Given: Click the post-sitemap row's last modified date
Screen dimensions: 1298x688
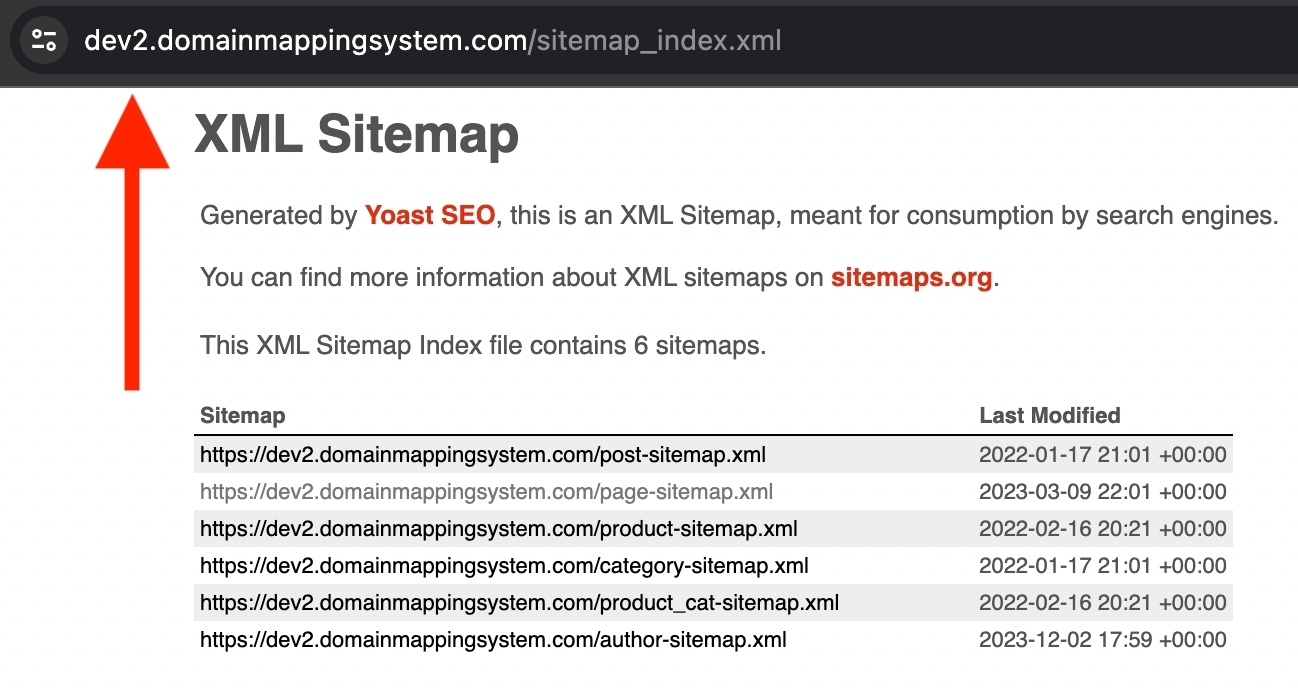Looking at the screenshot, I should click(1102, 455).
